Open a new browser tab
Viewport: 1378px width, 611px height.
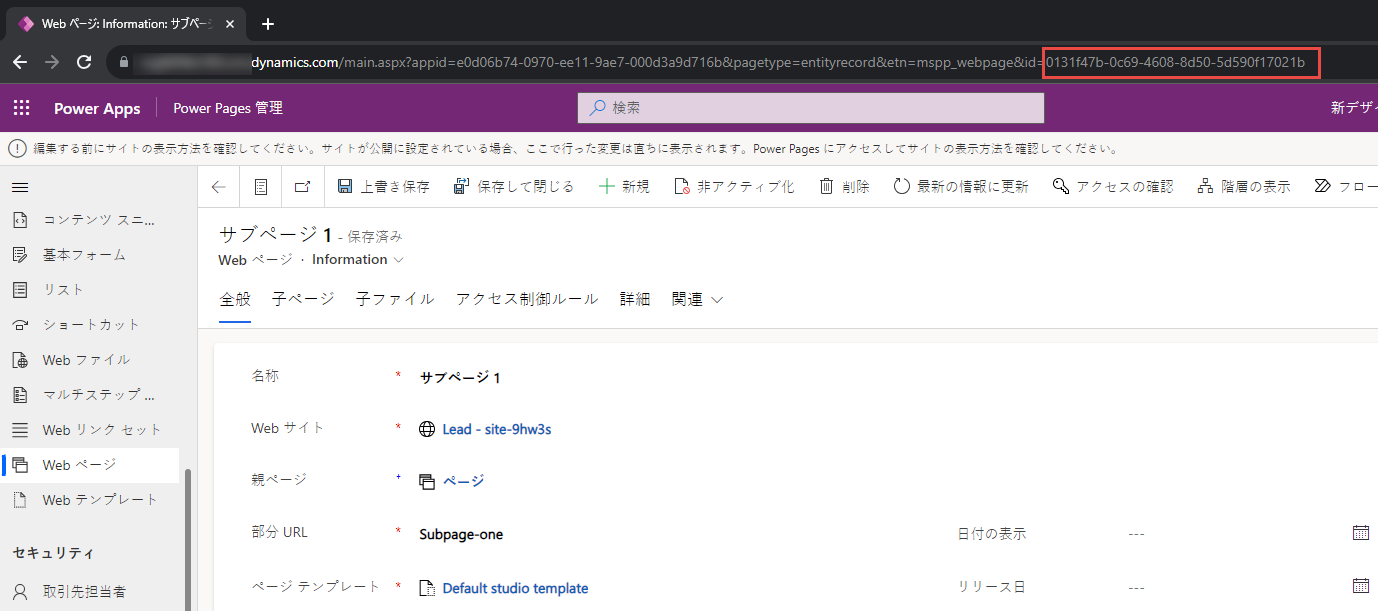tap(267, 24)
